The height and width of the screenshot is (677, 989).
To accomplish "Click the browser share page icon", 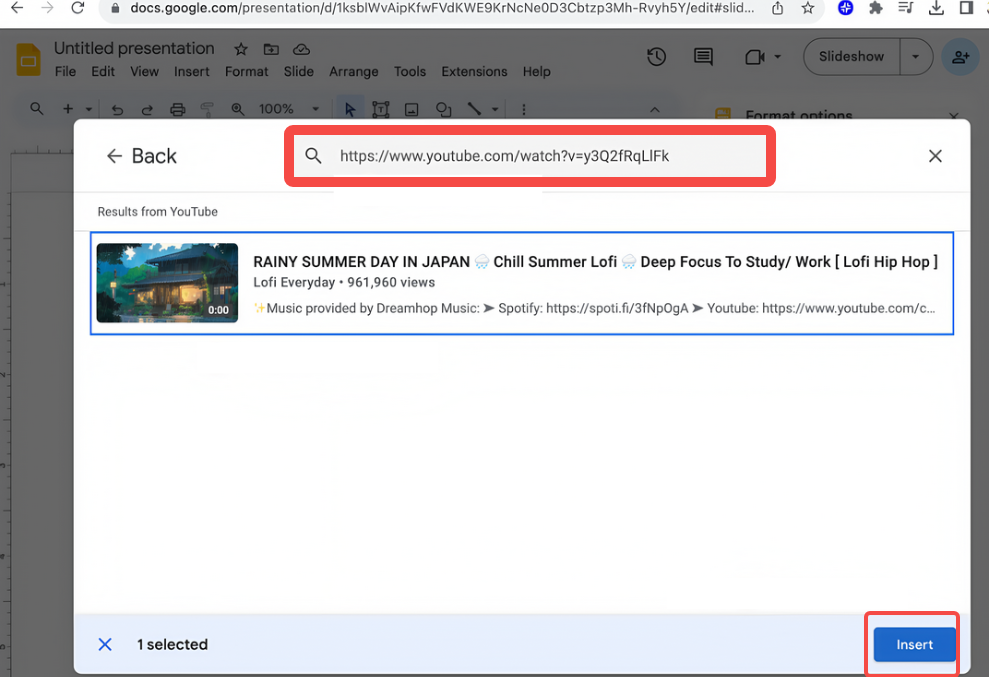I will point(778,8).
